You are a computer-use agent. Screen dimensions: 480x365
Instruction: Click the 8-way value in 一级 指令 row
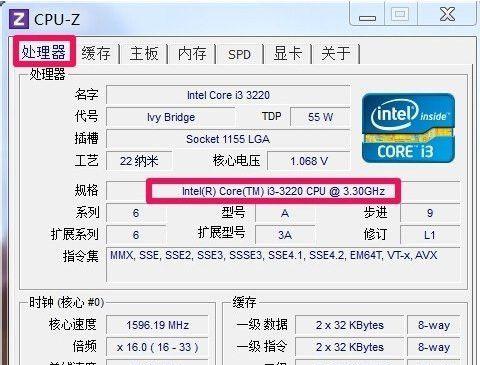(x=434, y=347)
